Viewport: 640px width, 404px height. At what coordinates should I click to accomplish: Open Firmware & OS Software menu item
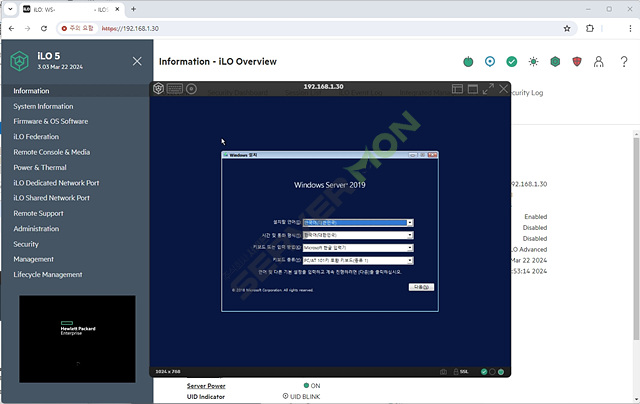point(51,121)
